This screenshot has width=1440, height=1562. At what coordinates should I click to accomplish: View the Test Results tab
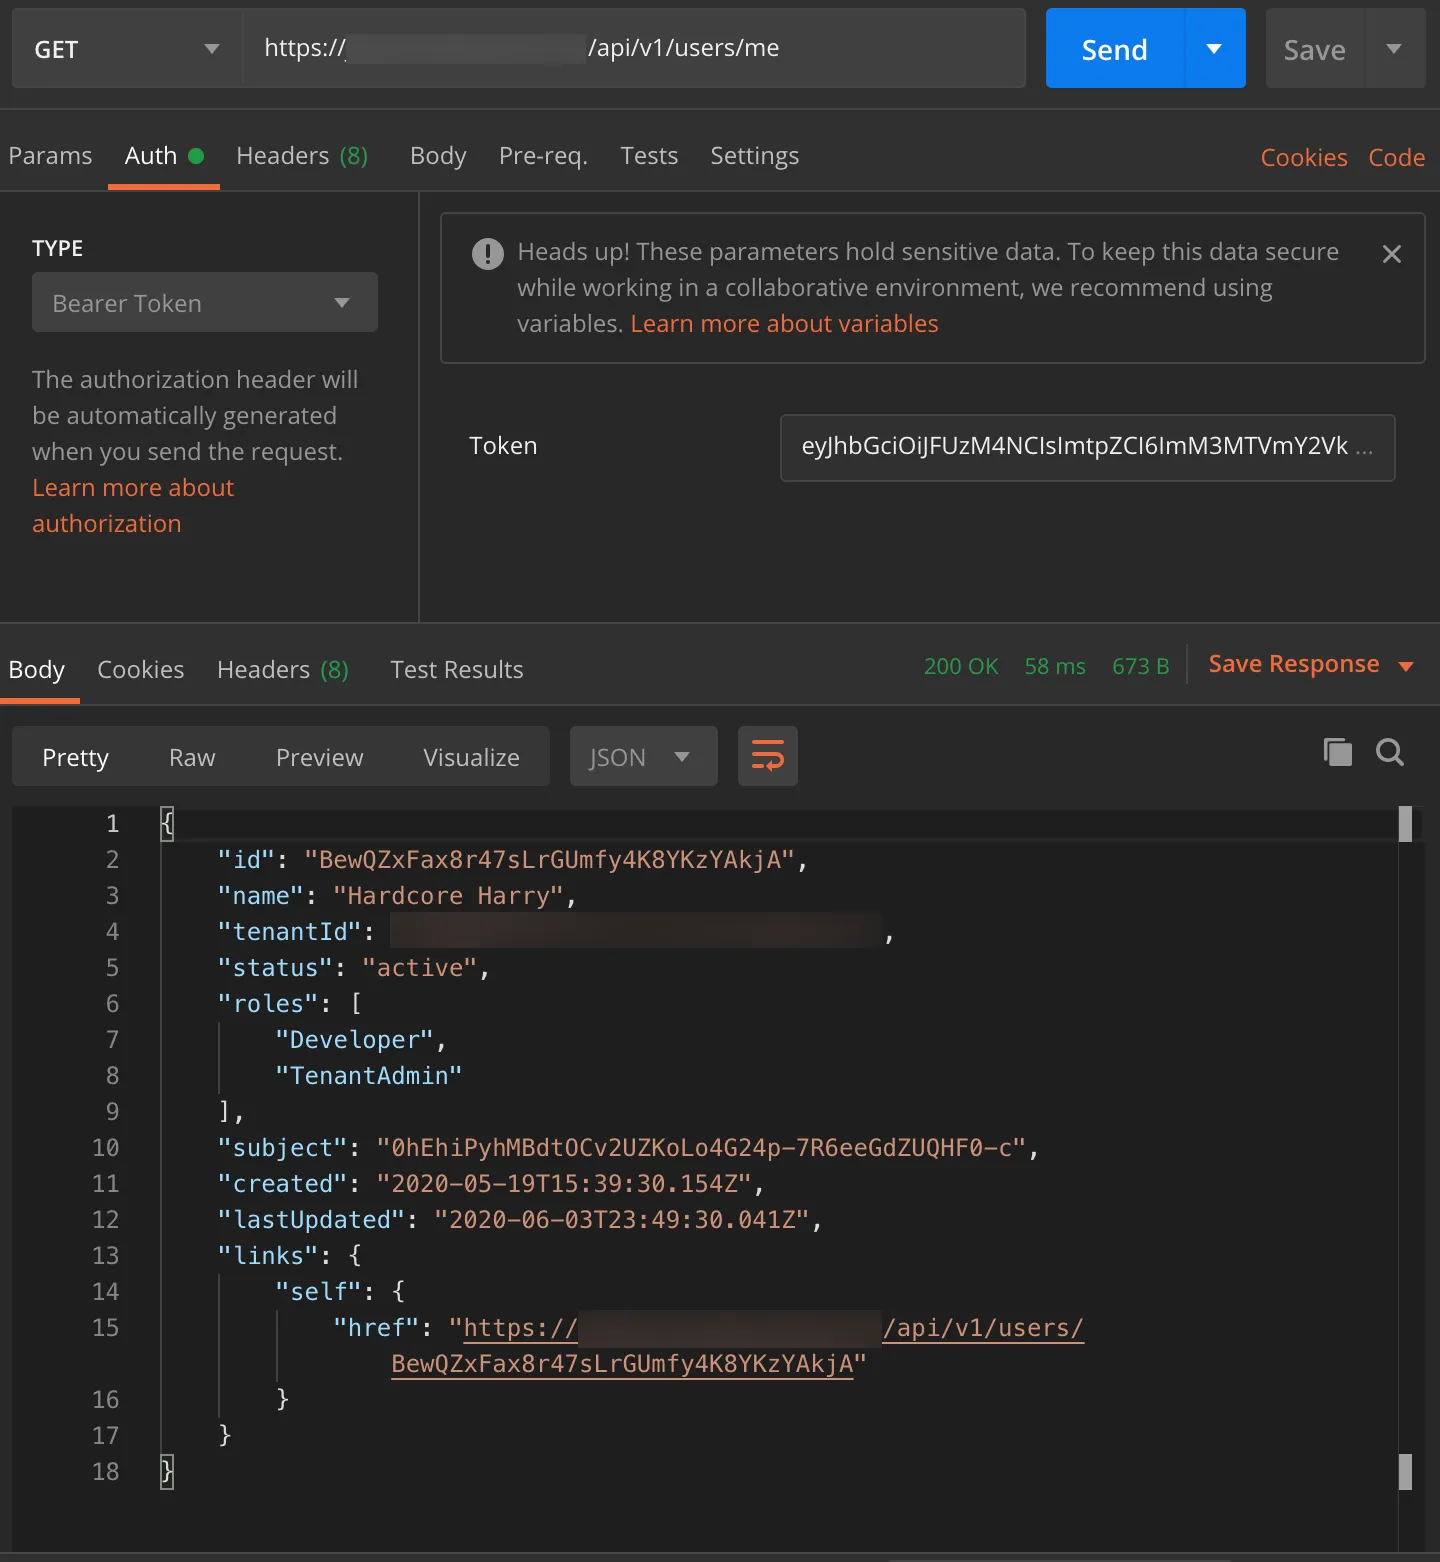tap(457, 670)
